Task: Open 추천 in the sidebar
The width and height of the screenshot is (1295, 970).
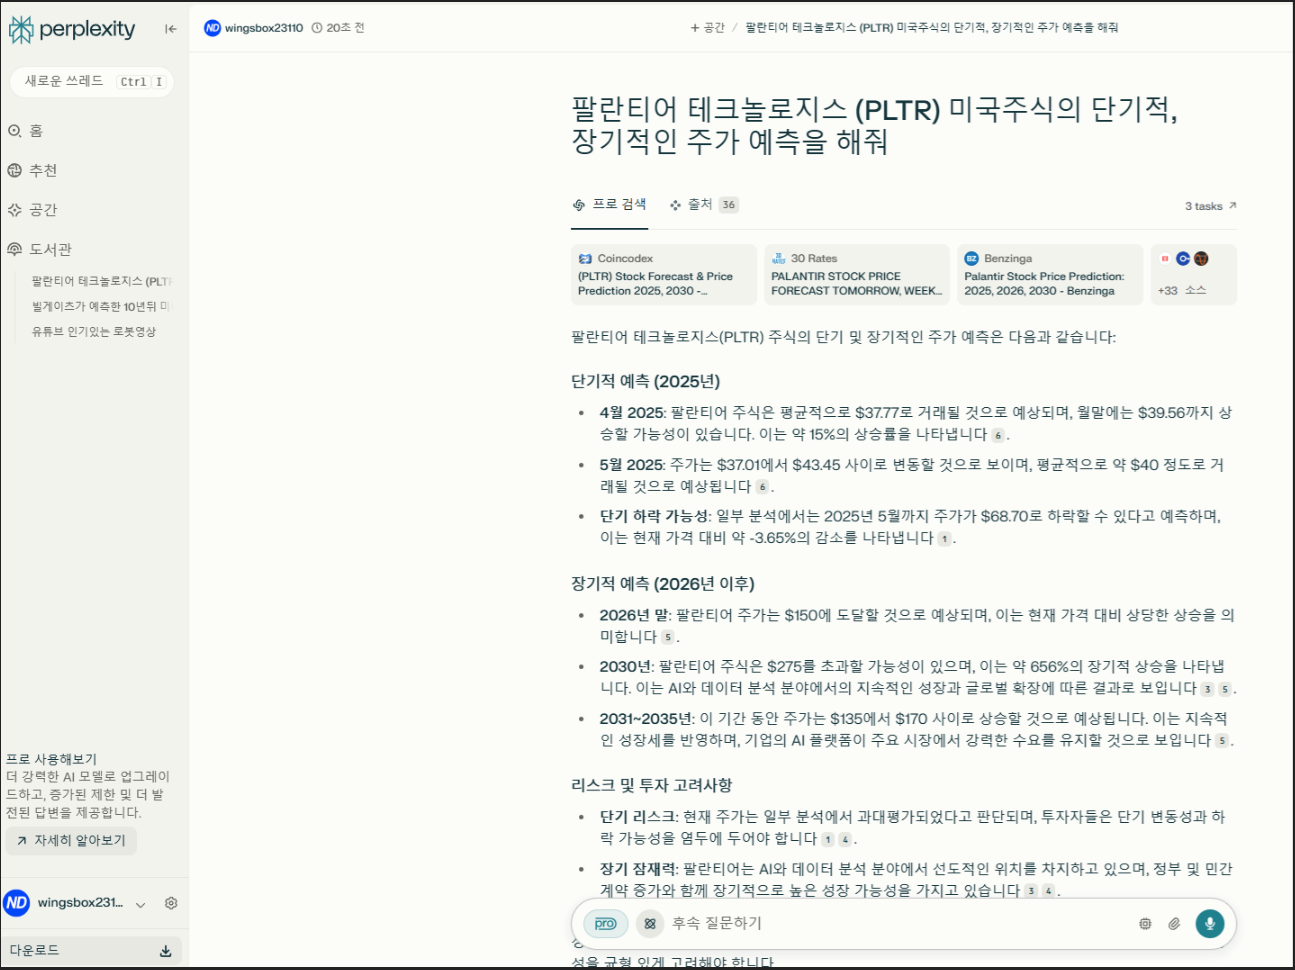Action: [x=32, y=171]
